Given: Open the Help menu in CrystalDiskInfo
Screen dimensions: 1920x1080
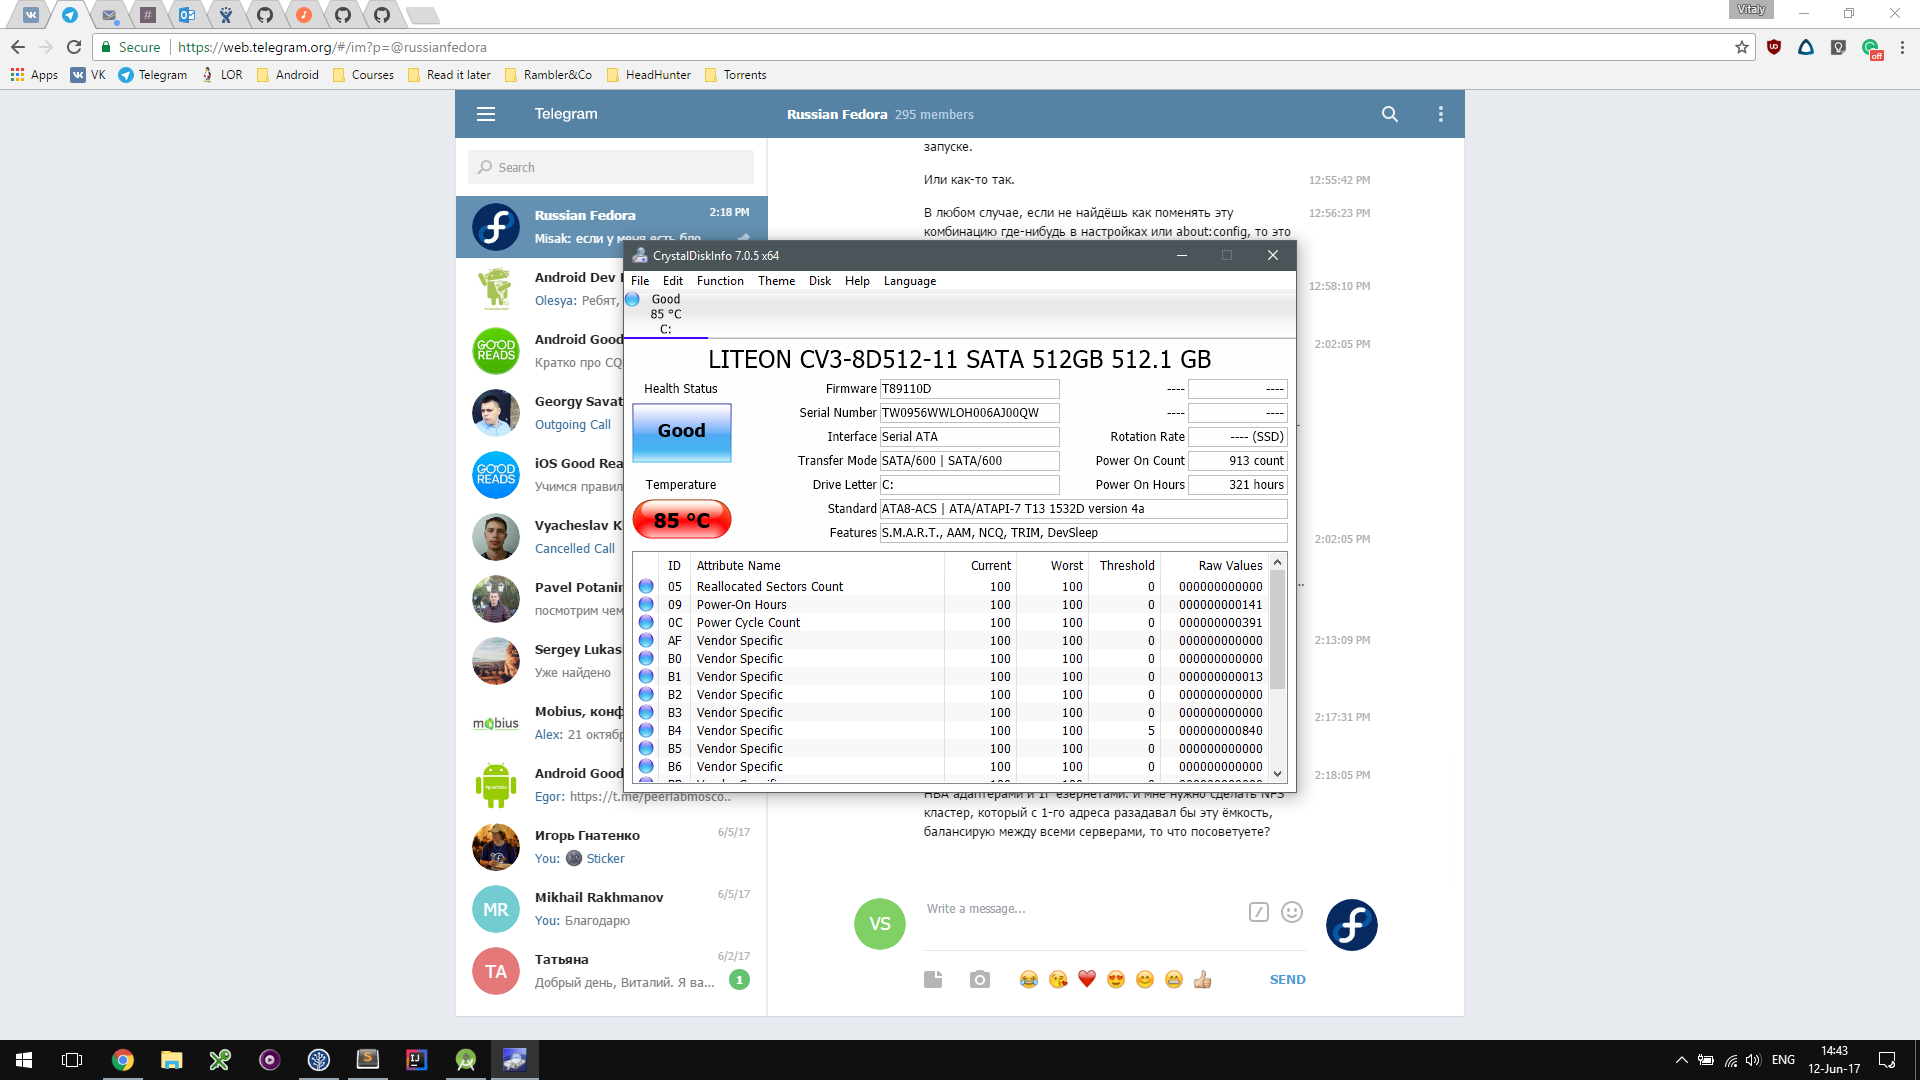Looking at the screenshot, I should click(857, 281).
